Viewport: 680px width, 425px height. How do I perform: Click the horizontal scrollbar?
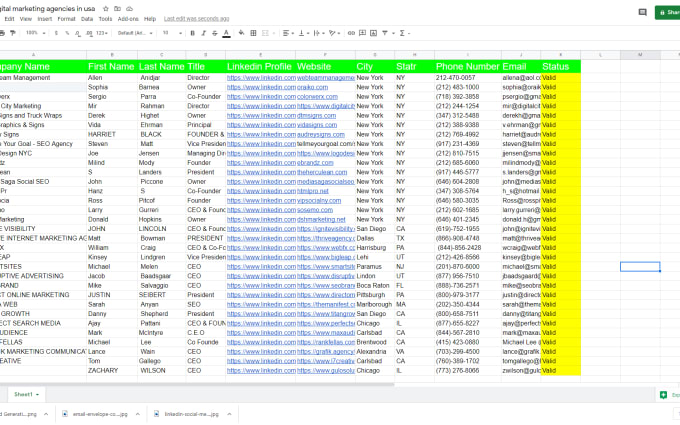[197, 384]
